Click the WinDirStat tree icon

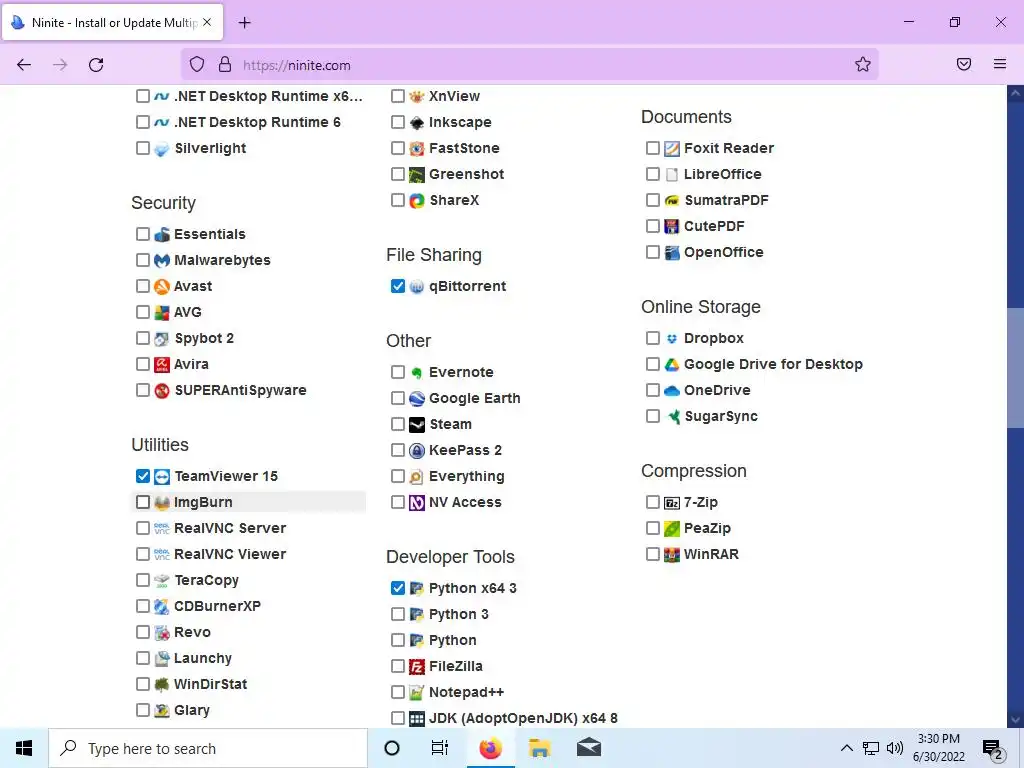coord(161,684)
